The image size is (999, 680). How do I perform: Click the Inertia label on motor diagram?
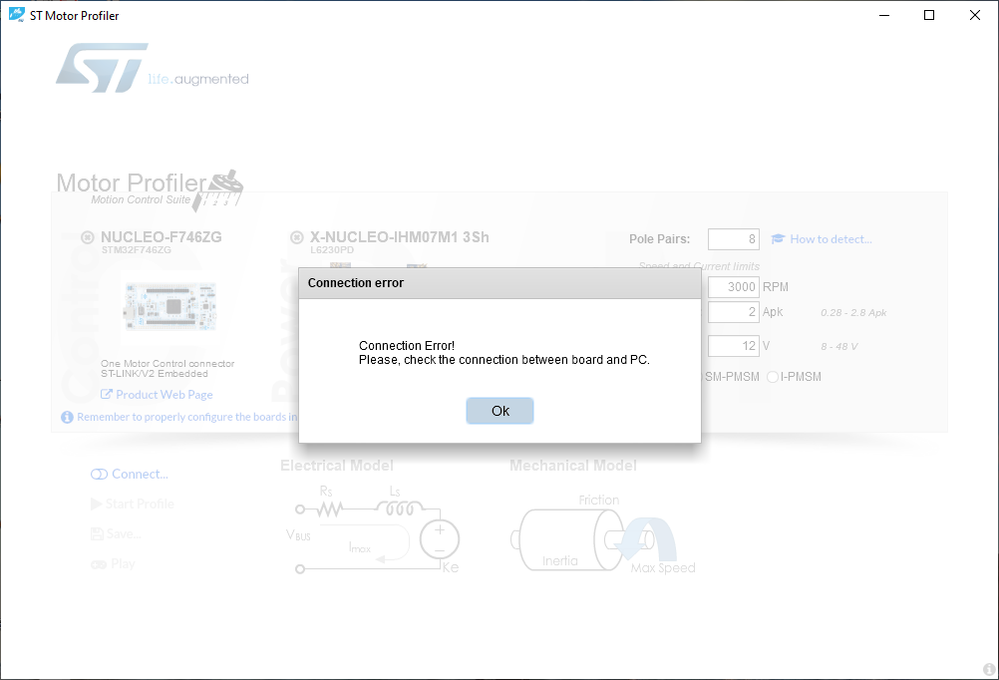560,561
